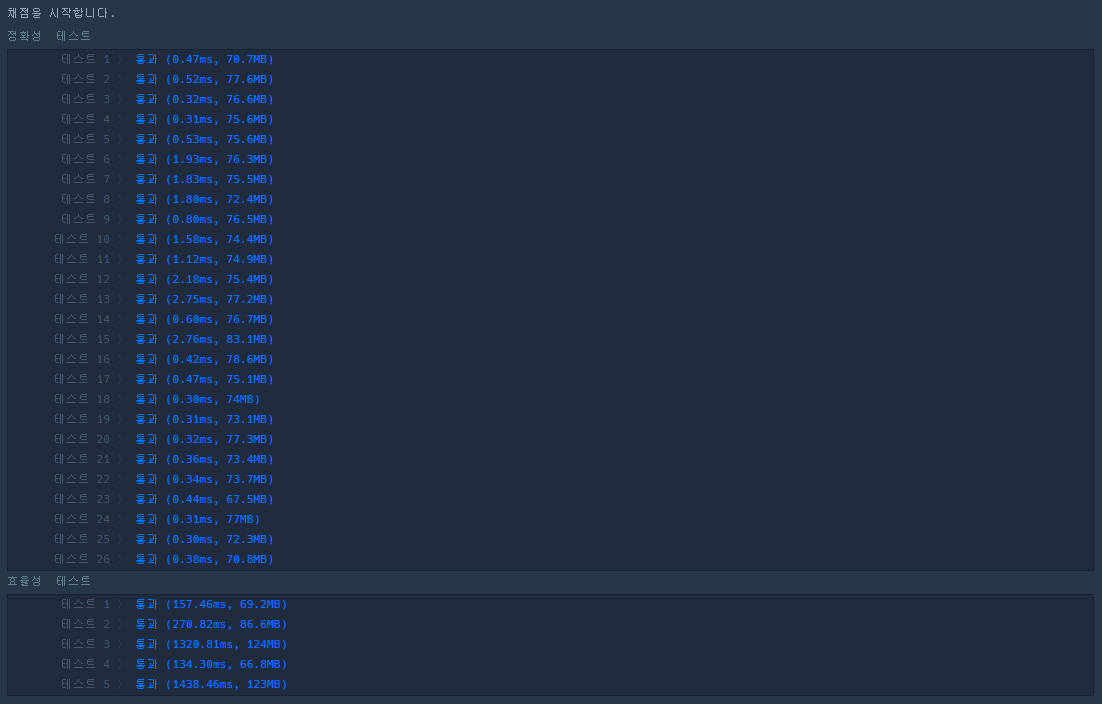Click the 테스트 23 row label

coord(82,499)
